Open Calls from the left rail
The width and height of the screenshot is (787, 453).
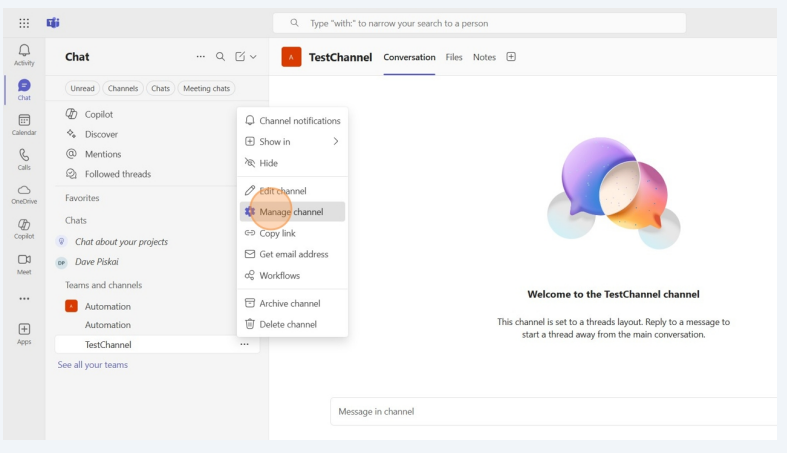(x=24, y=159)
